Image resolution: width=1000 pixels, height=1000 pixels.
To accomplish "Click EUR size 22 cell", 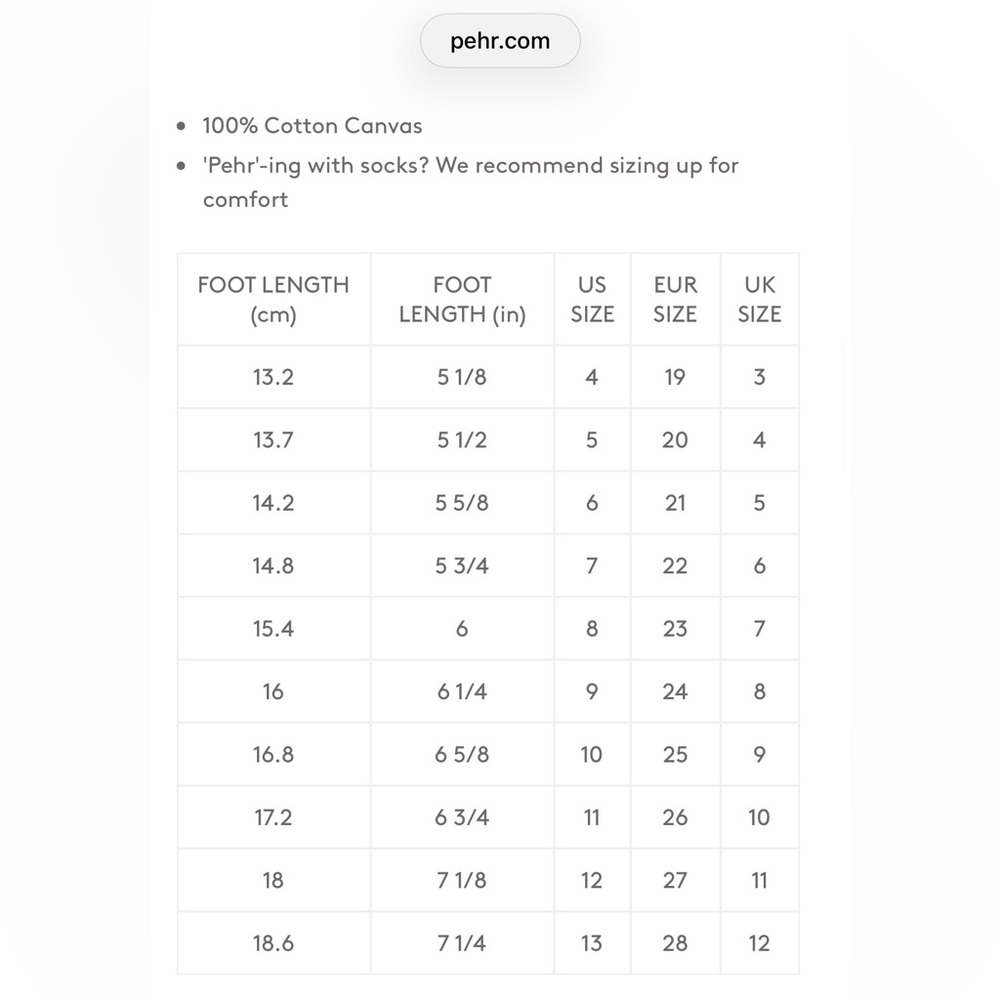I will pos(675,566).
